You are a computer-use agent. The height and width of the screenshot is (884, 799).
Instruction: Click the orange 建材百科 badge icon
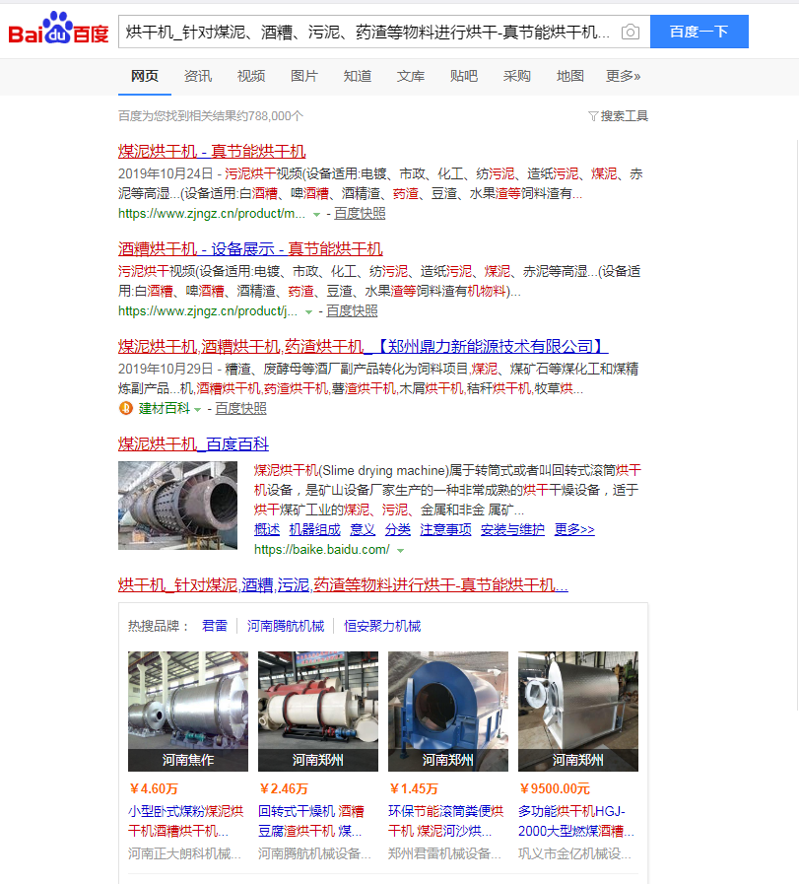126,408
